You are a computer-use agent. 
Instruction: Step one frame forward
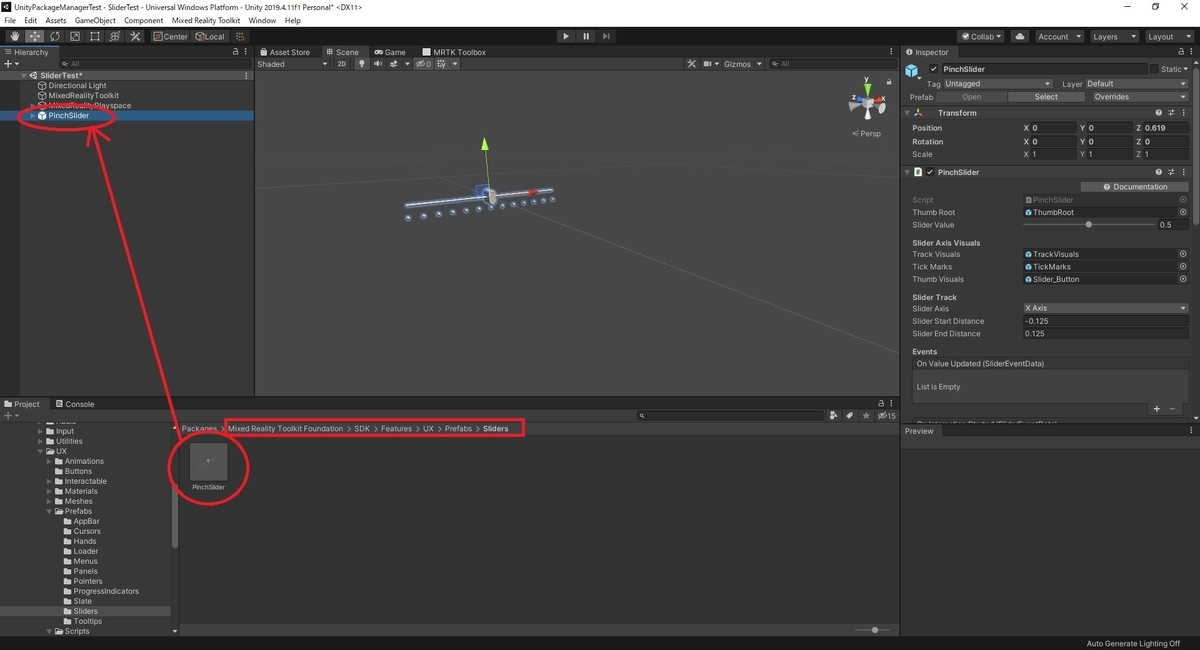(x=607, y=37)
